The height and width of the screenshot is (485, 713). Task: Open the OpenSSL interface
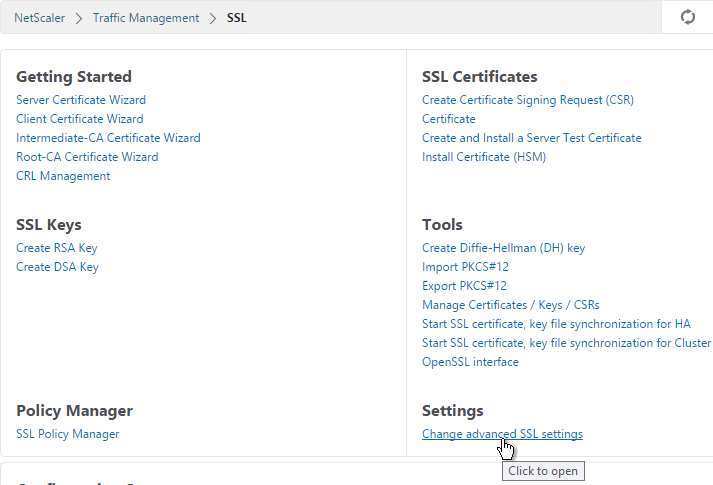pos(470,362)
